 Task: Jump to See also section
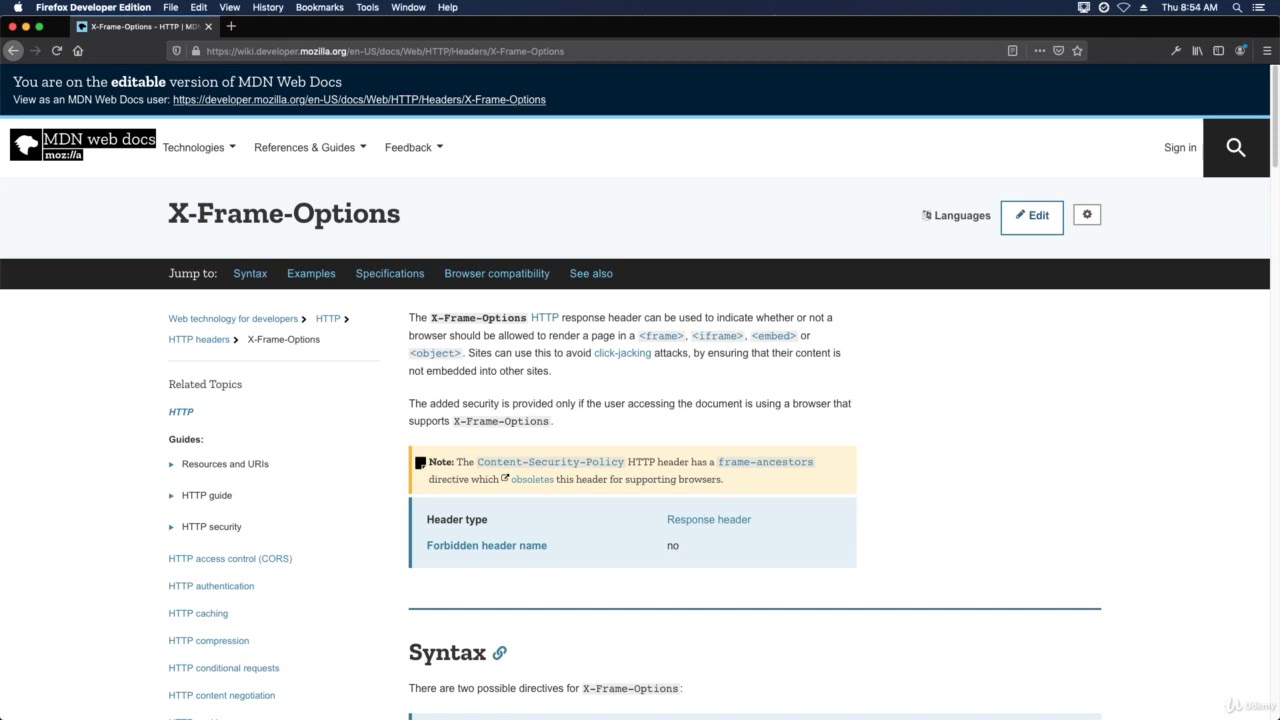tap(591, 274)
